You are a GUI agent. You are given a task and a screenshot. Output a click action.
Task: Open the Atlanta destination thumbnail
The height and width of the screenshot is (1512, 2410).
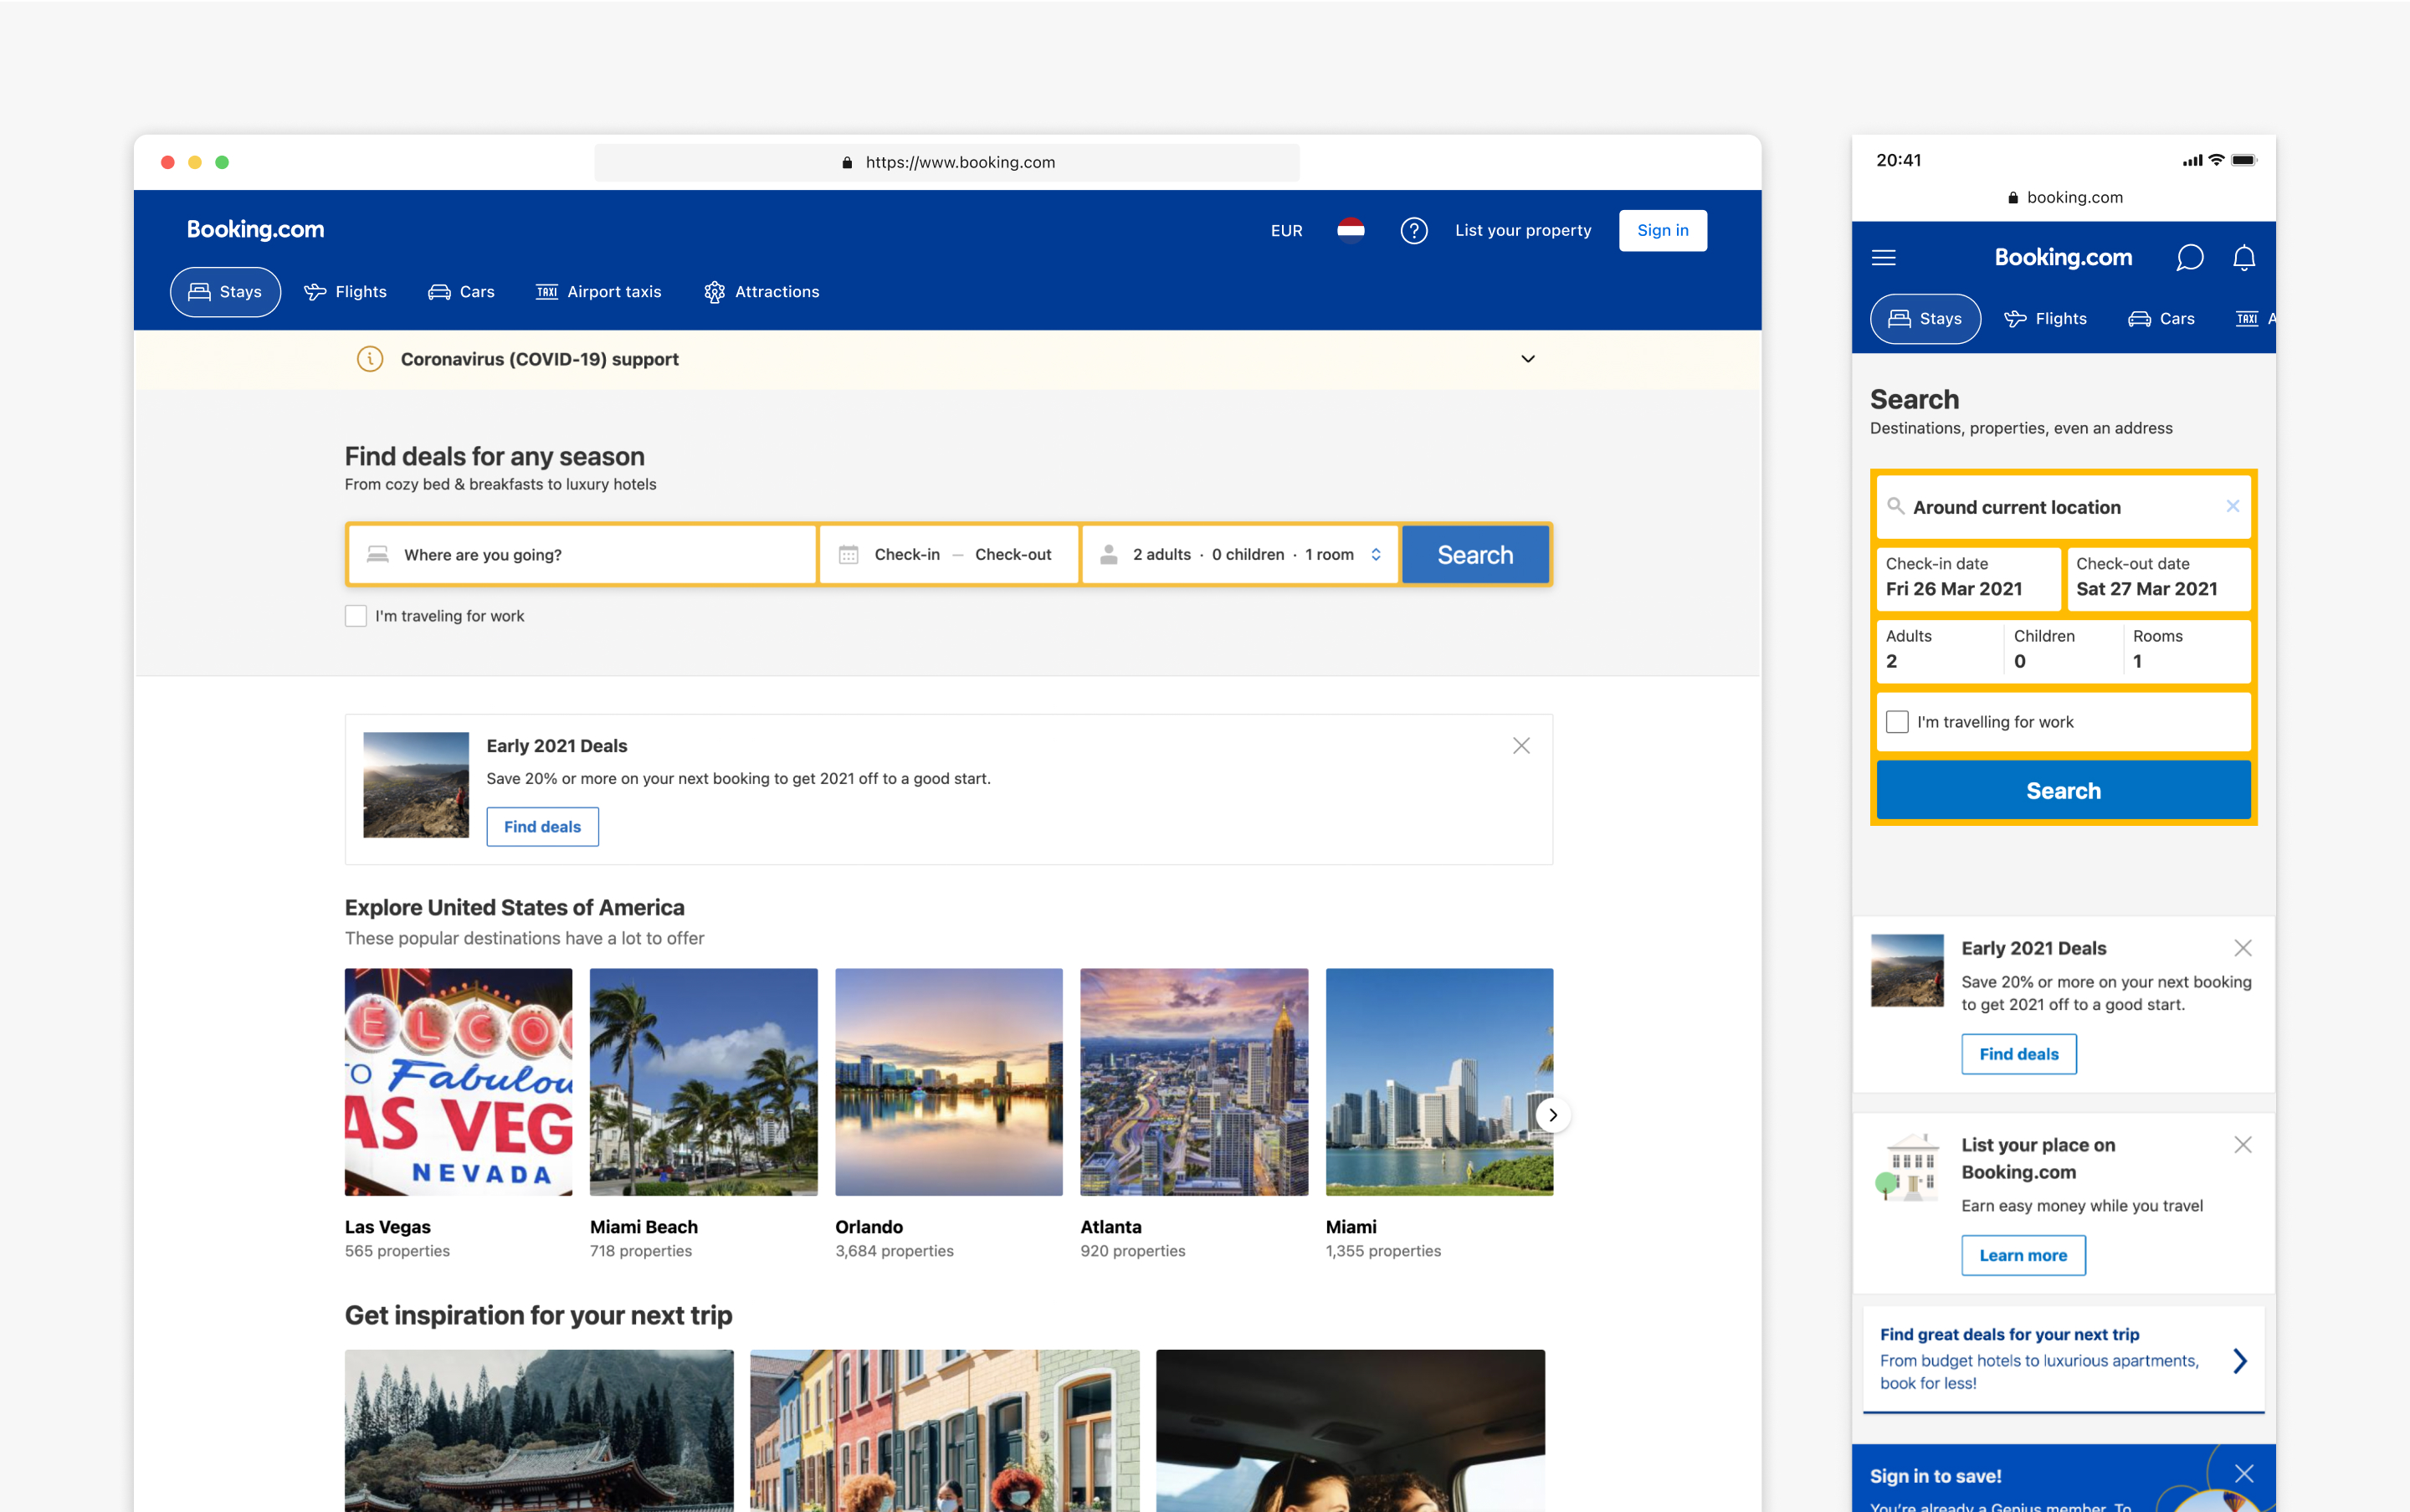tap(1194, 1082)
